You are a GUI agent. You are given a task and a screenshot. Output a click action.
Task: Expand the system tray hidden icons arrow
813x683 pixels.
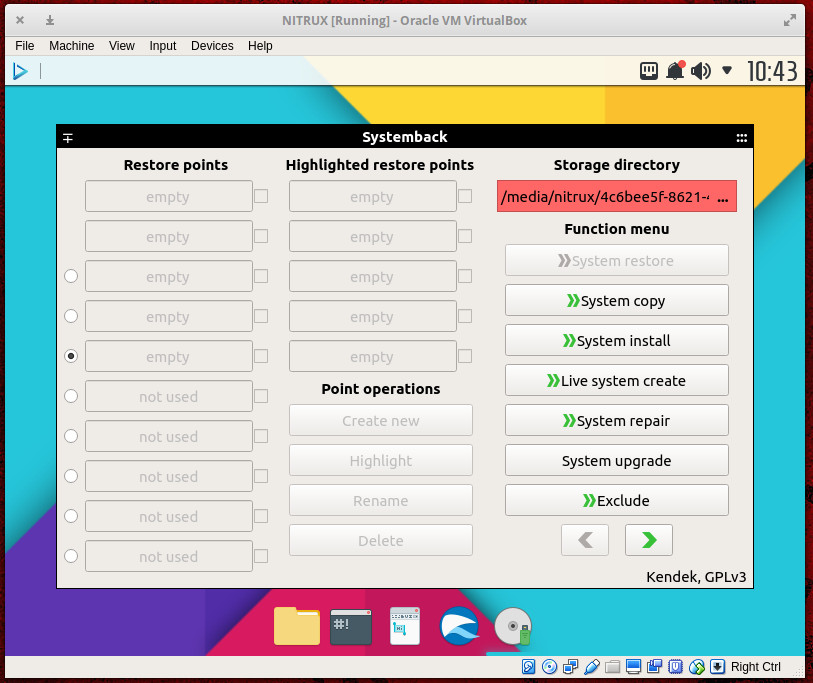tap(727, 71)
